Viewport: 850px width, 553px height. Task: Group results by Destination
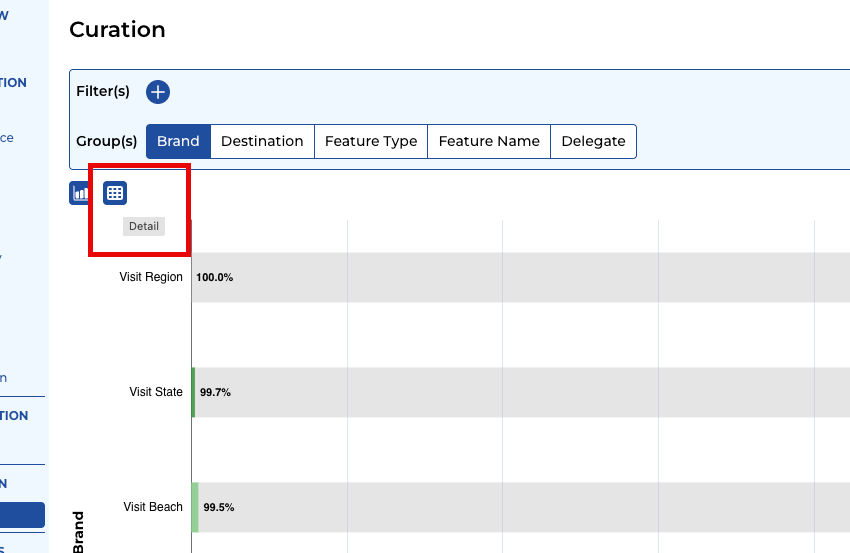click(x=262, y=141)
